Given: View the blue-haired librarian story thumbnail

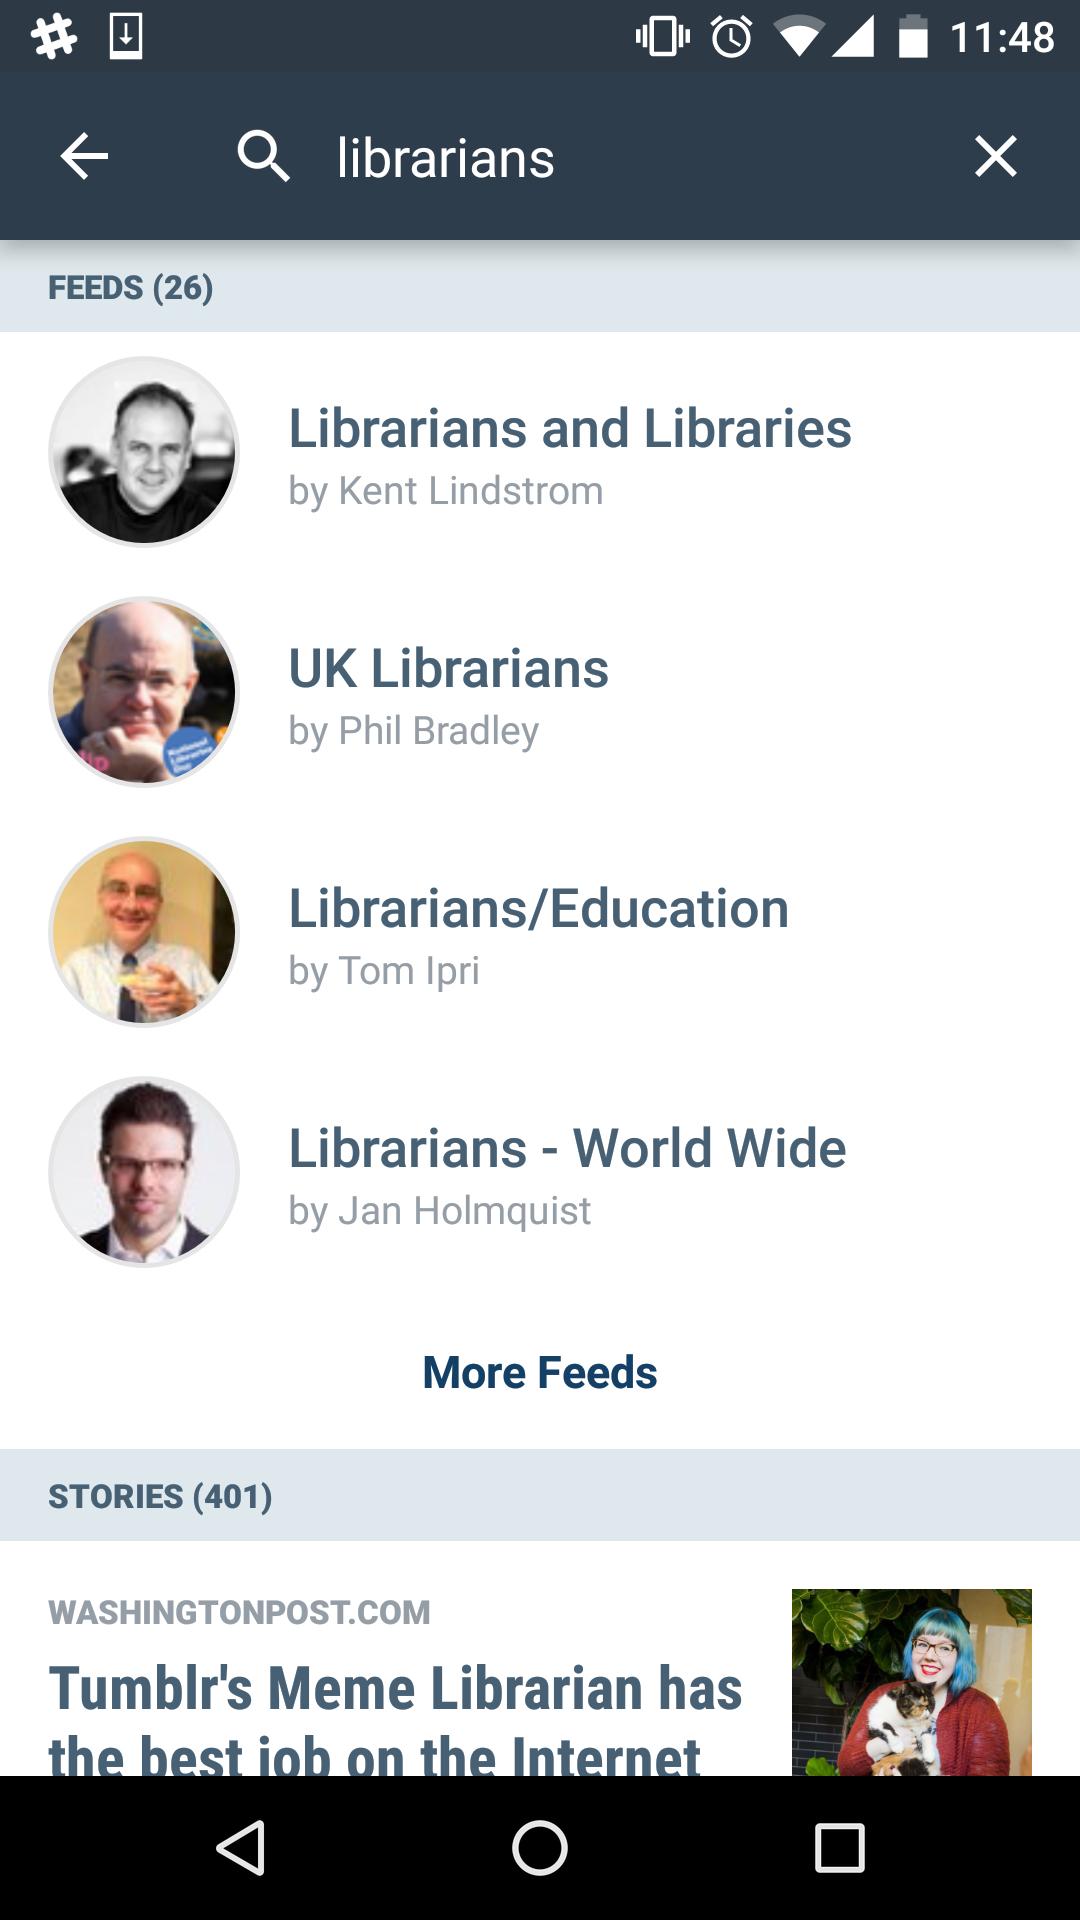Looking at the screenshot, I should coord(912,1682).
